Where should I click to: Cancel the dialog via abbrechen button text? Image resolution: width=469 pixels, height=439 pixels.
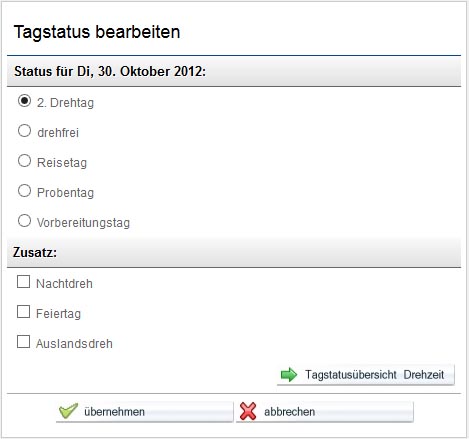coord(289,412)
